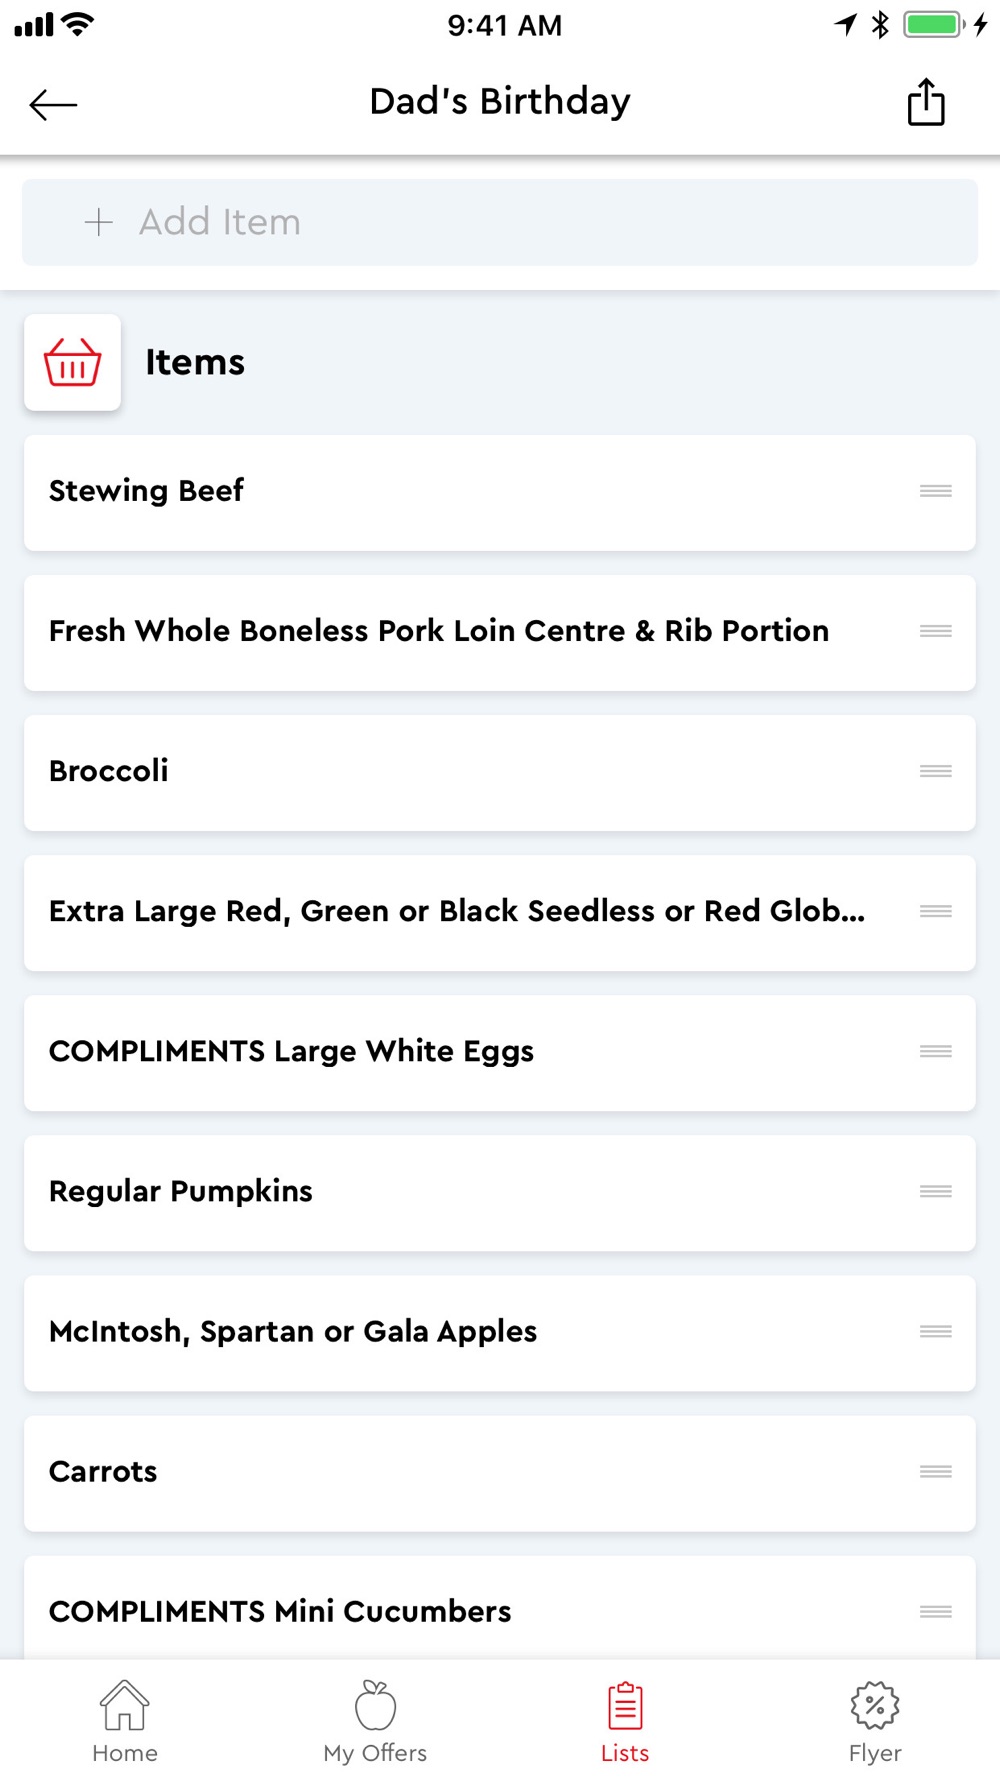Open the share list icon
Viewport: 1000px width, 1778px height.
pyautogui.click(x=926, y=102)
